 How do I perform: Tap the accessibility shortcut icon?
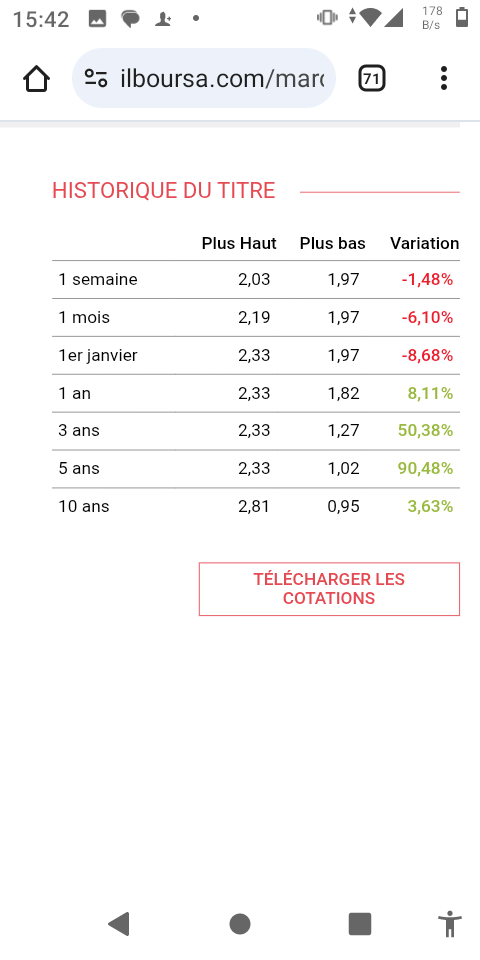(x=450, y=924)
